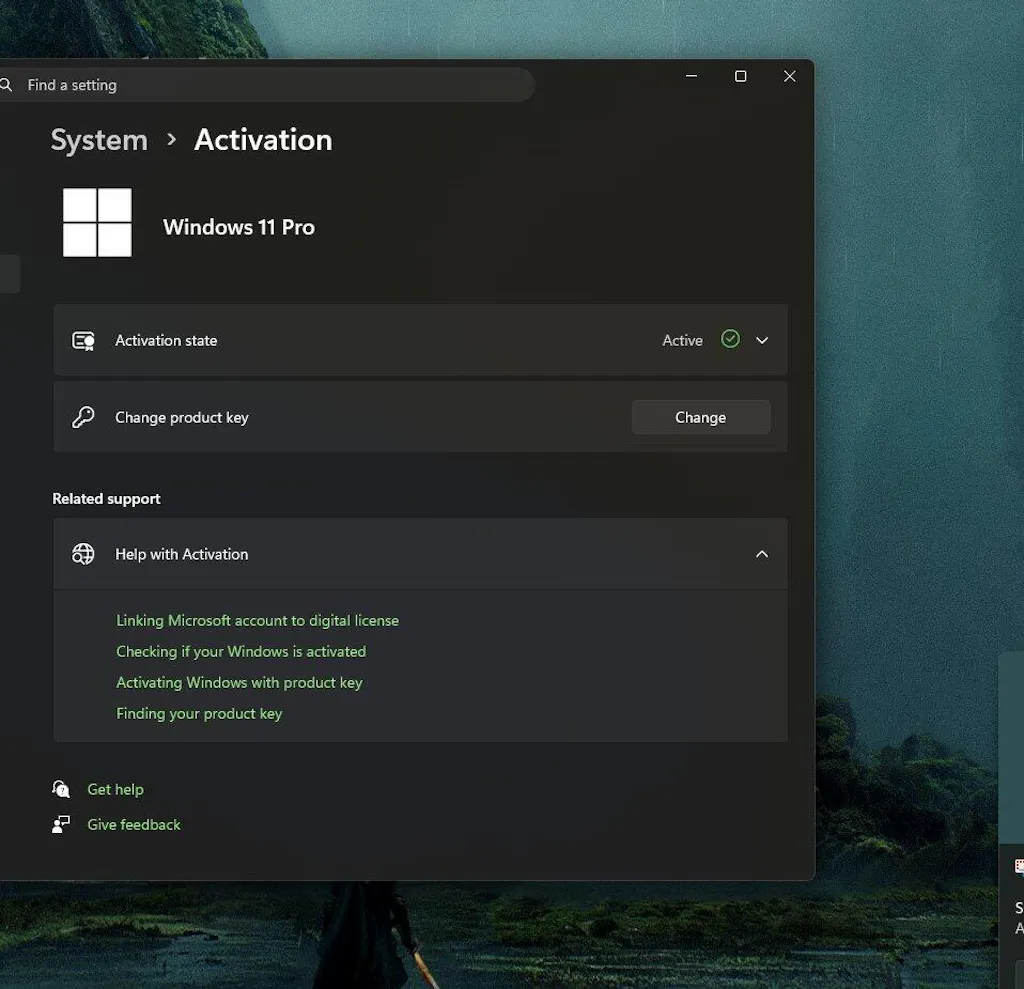Collapse the Help with Activation section
Image resolution: width=1024 pixels, height=989 pixels.
pyautogui.click(x=762, y=554)
